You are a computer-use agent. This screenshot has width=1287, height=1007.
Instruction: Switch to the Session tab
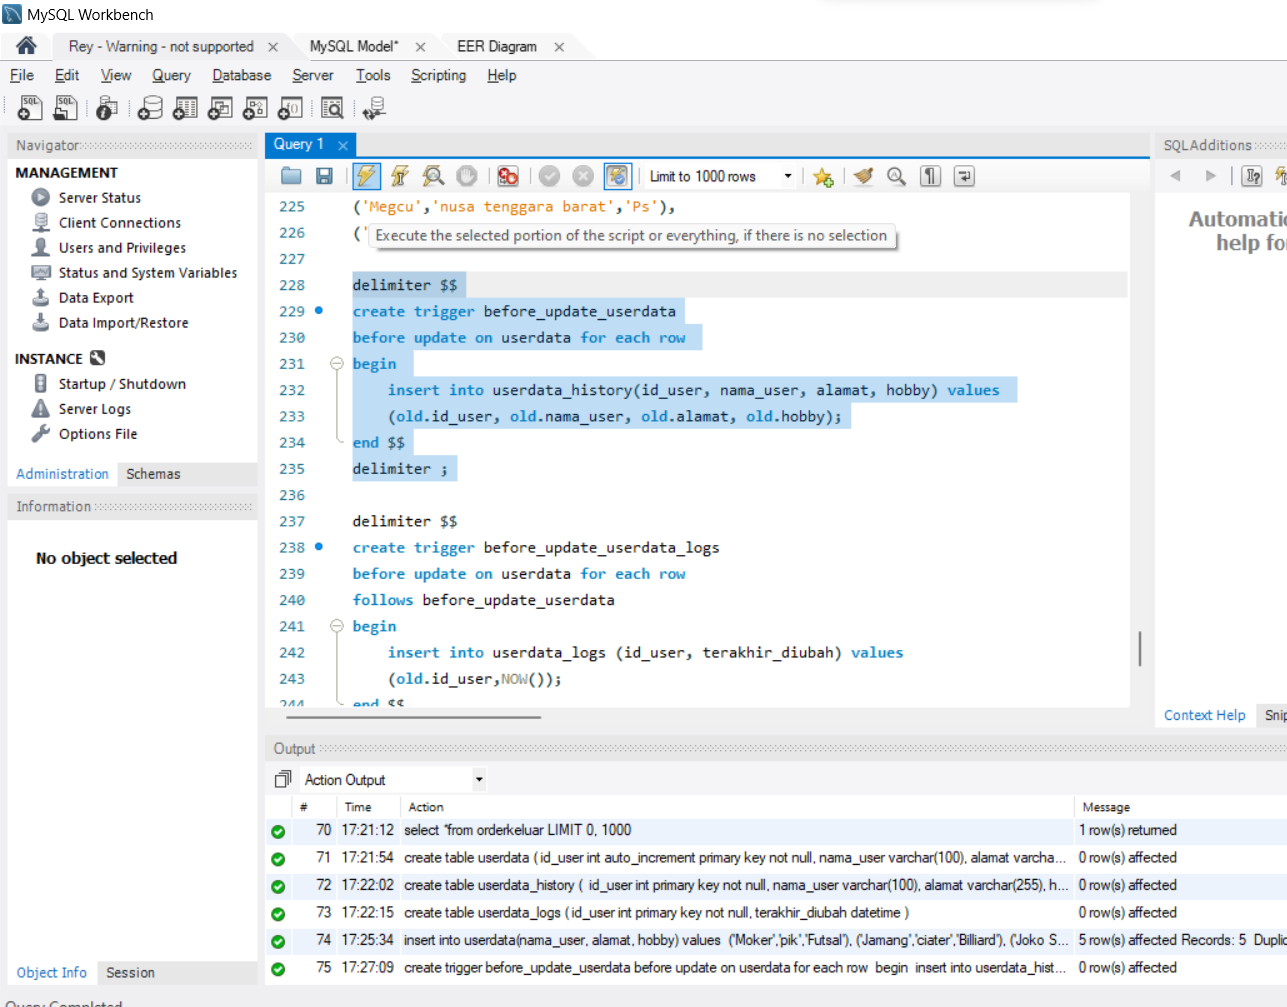[130, 972]
